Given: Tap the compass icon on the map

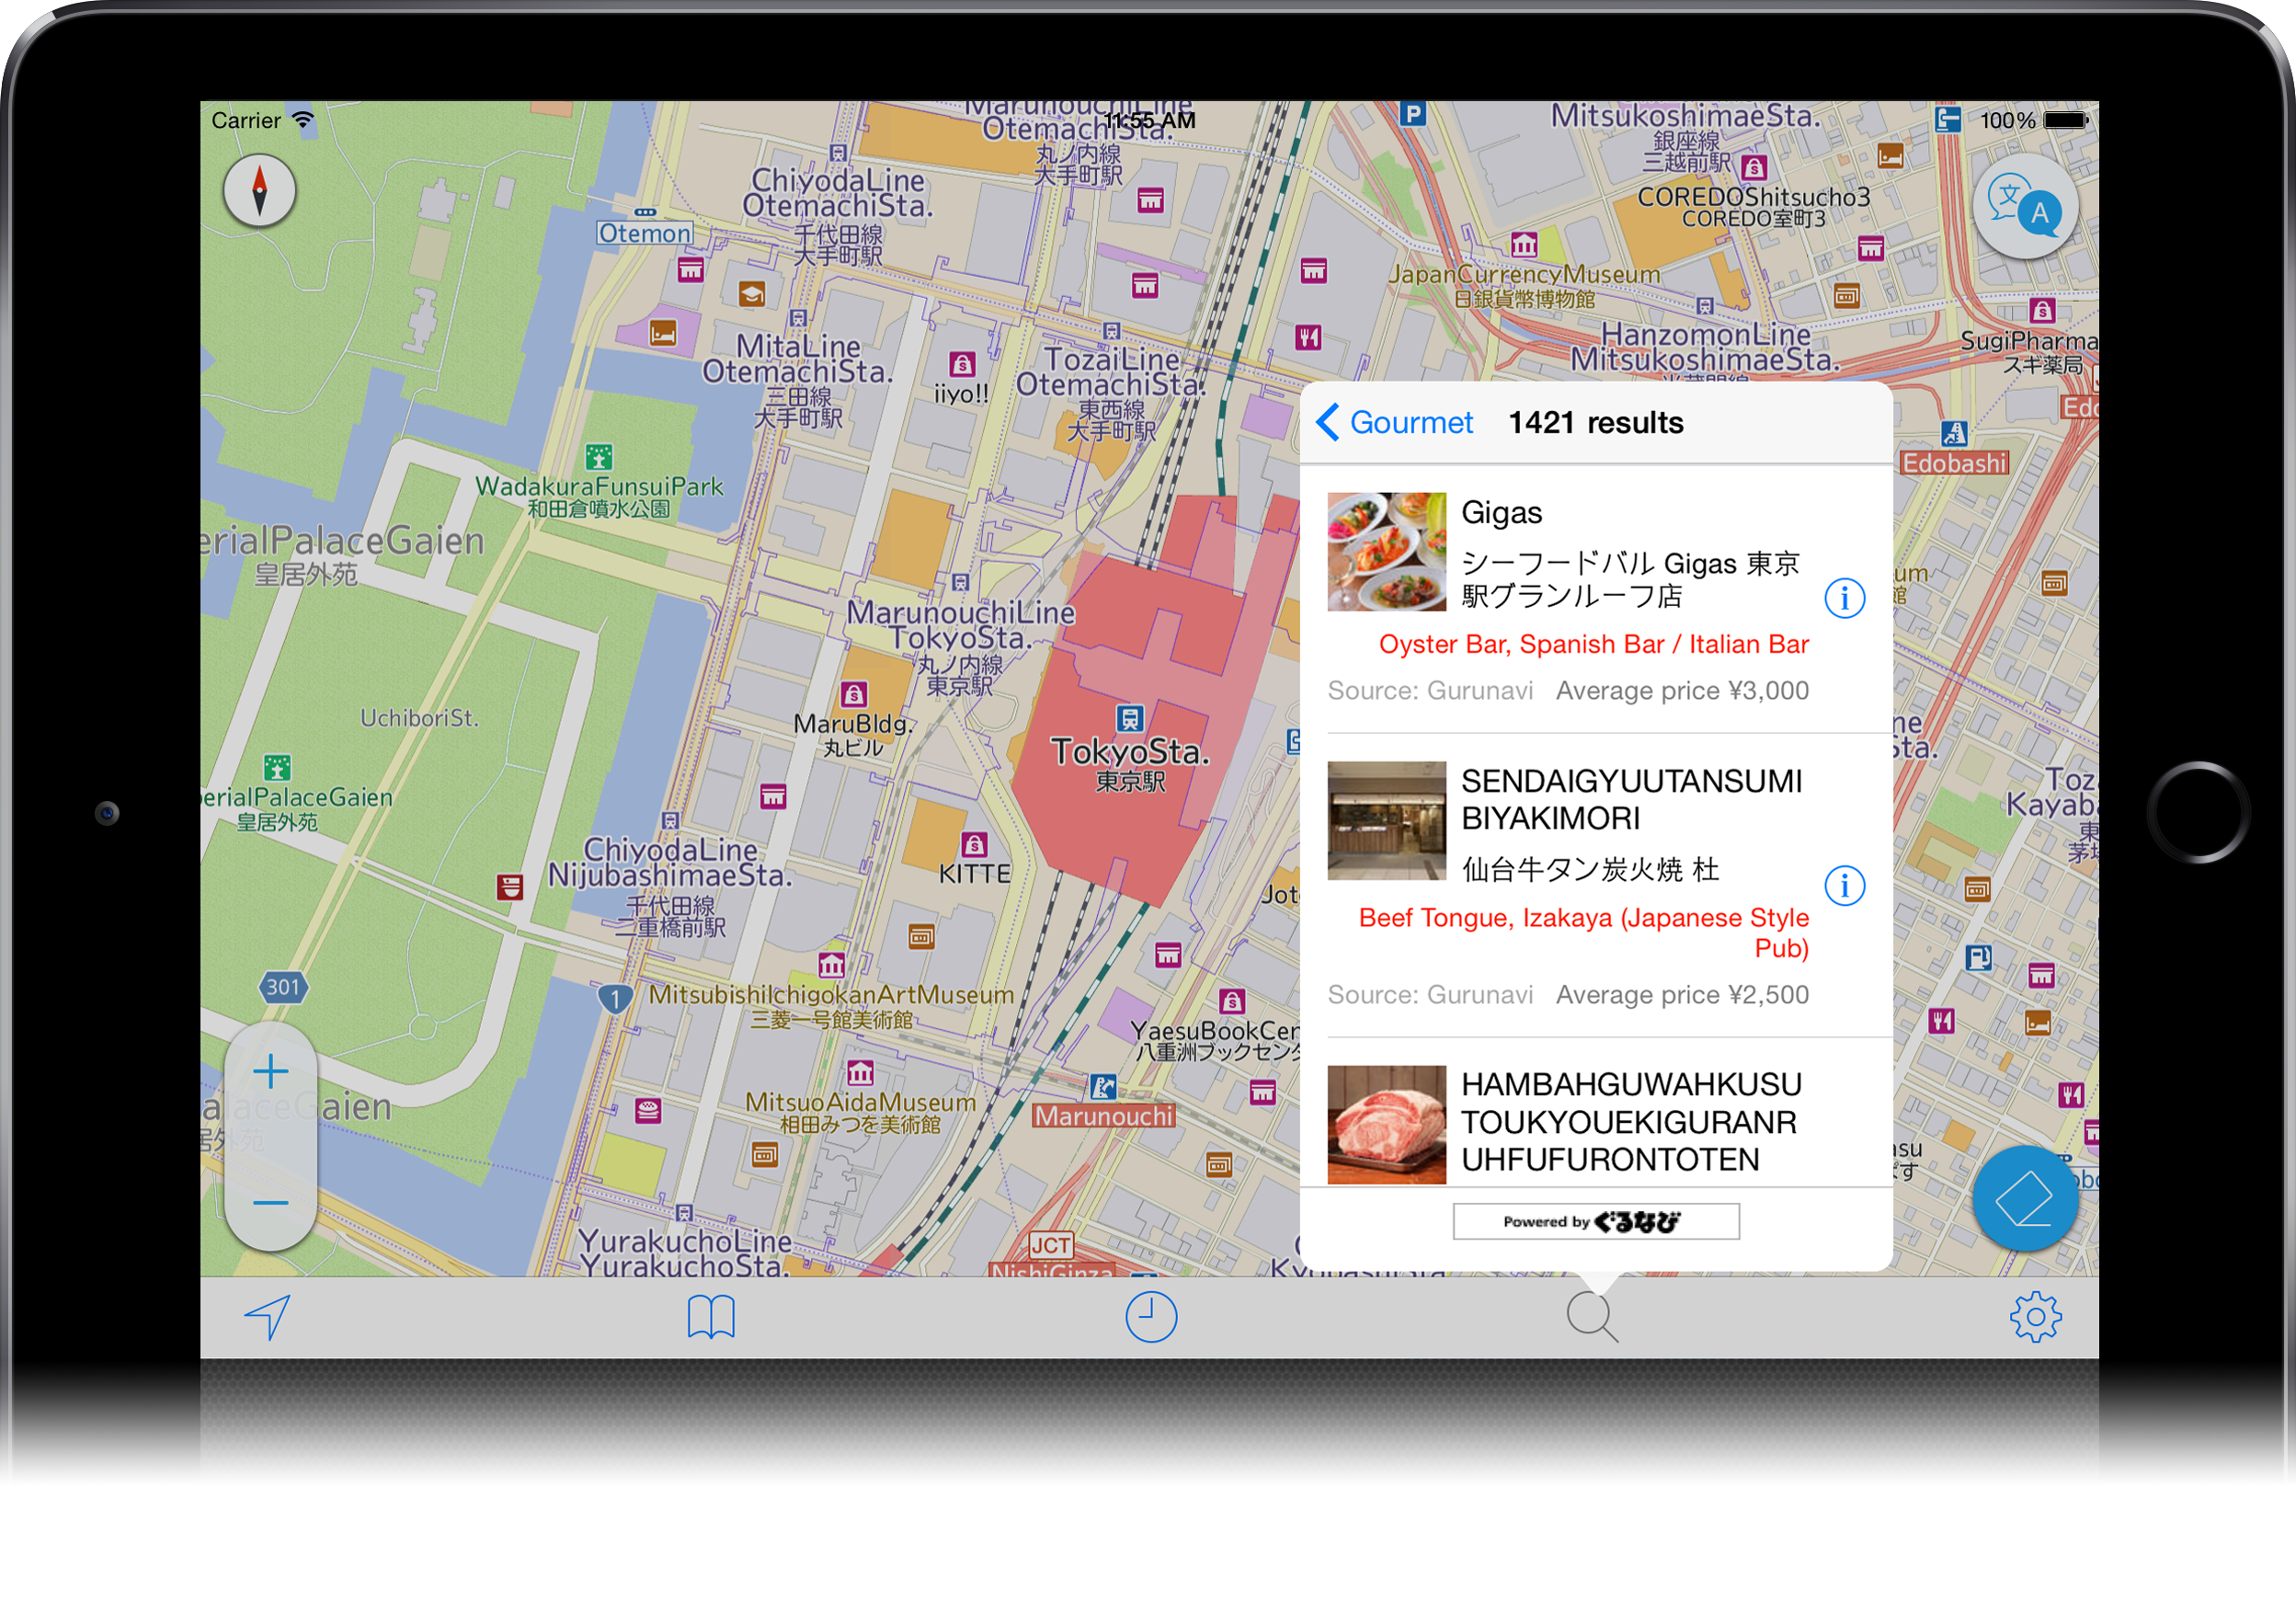Looking at the screenshot, I should [x=259, y=190].
